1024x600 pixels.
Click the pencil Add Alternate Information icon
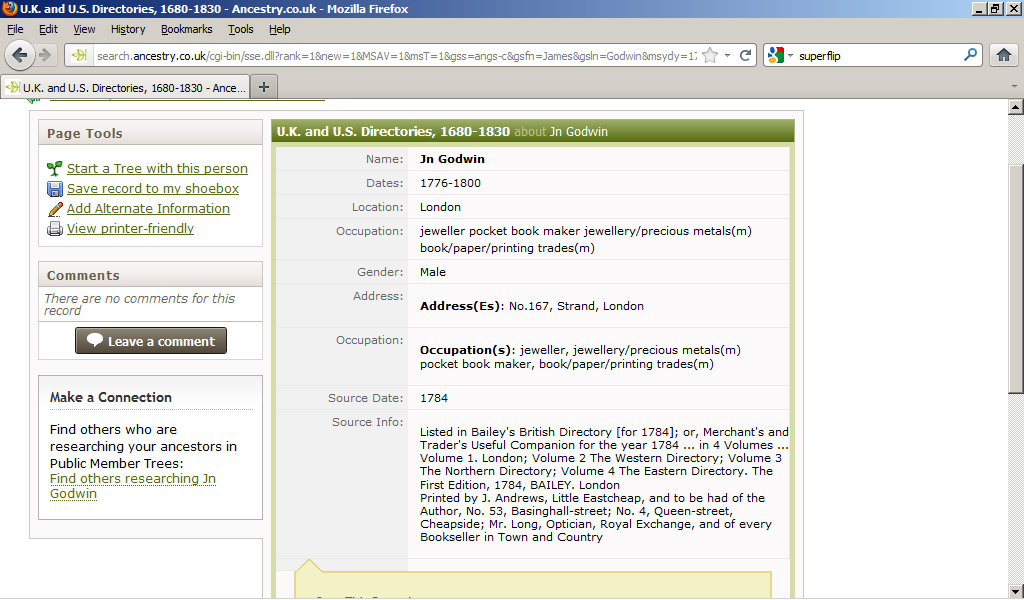tap(55, 209)
